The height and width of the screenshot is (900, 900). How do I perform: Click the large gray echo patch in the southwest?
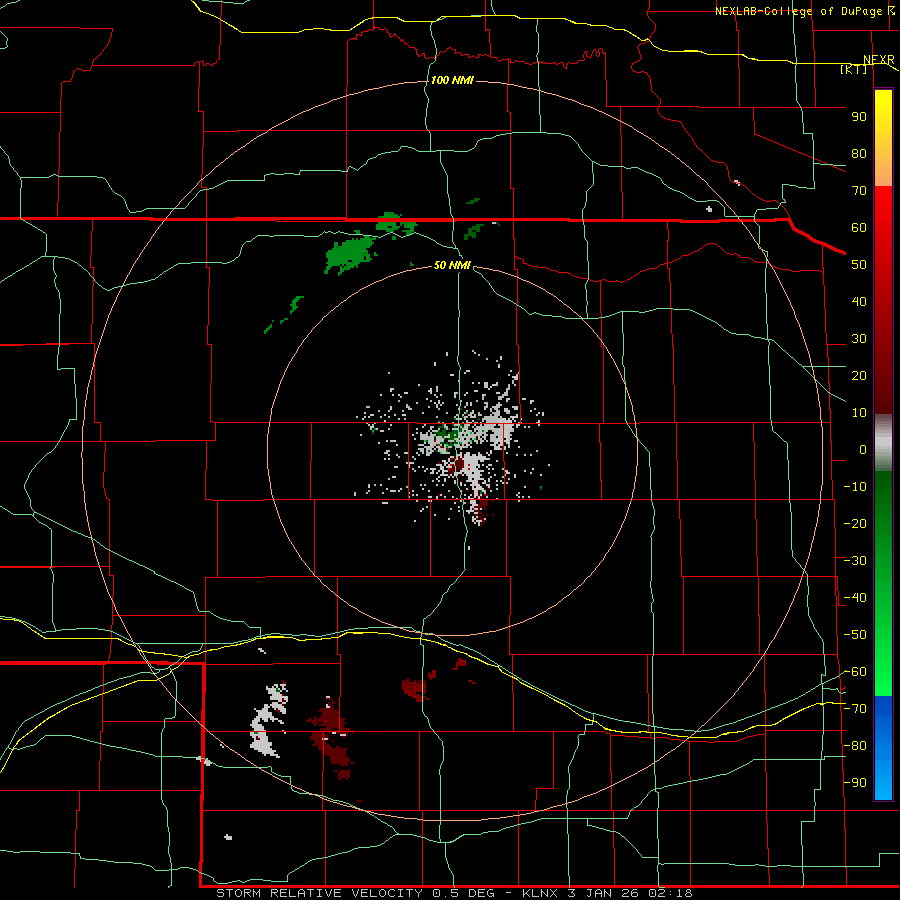coord(267,721)
